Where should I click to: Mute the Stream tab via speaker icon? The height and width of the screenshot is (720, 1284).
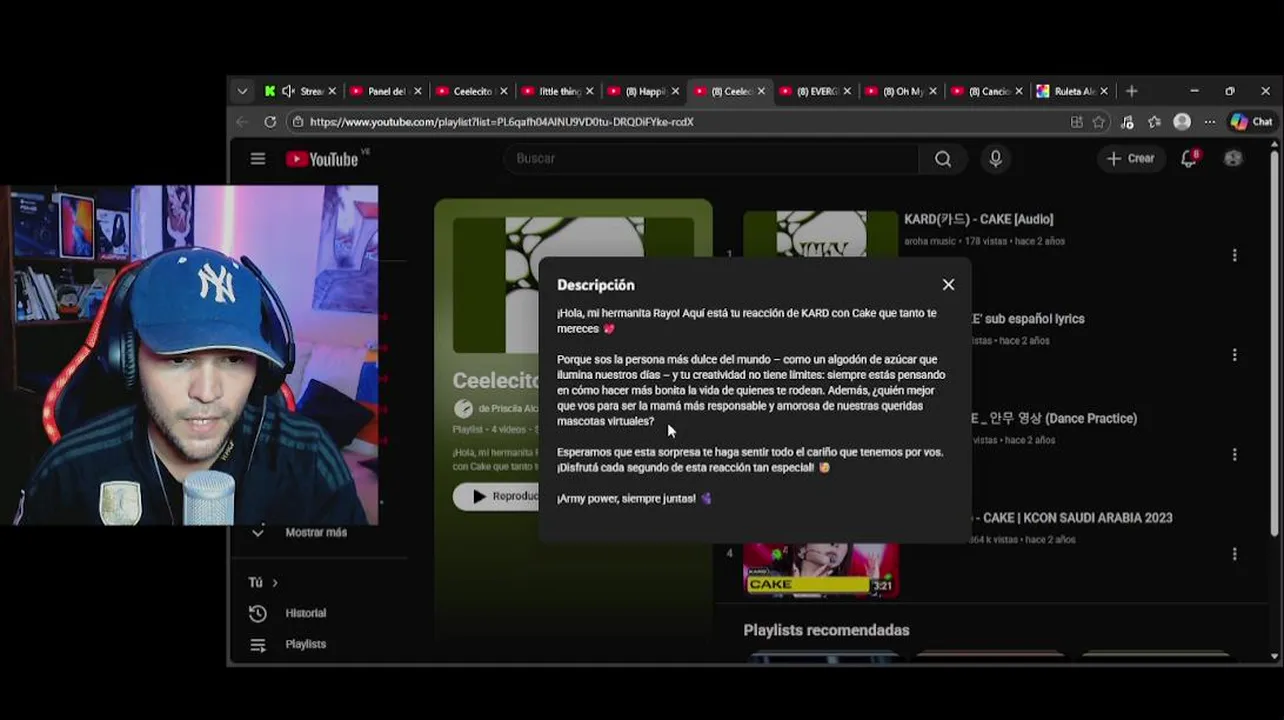point(288,91)
